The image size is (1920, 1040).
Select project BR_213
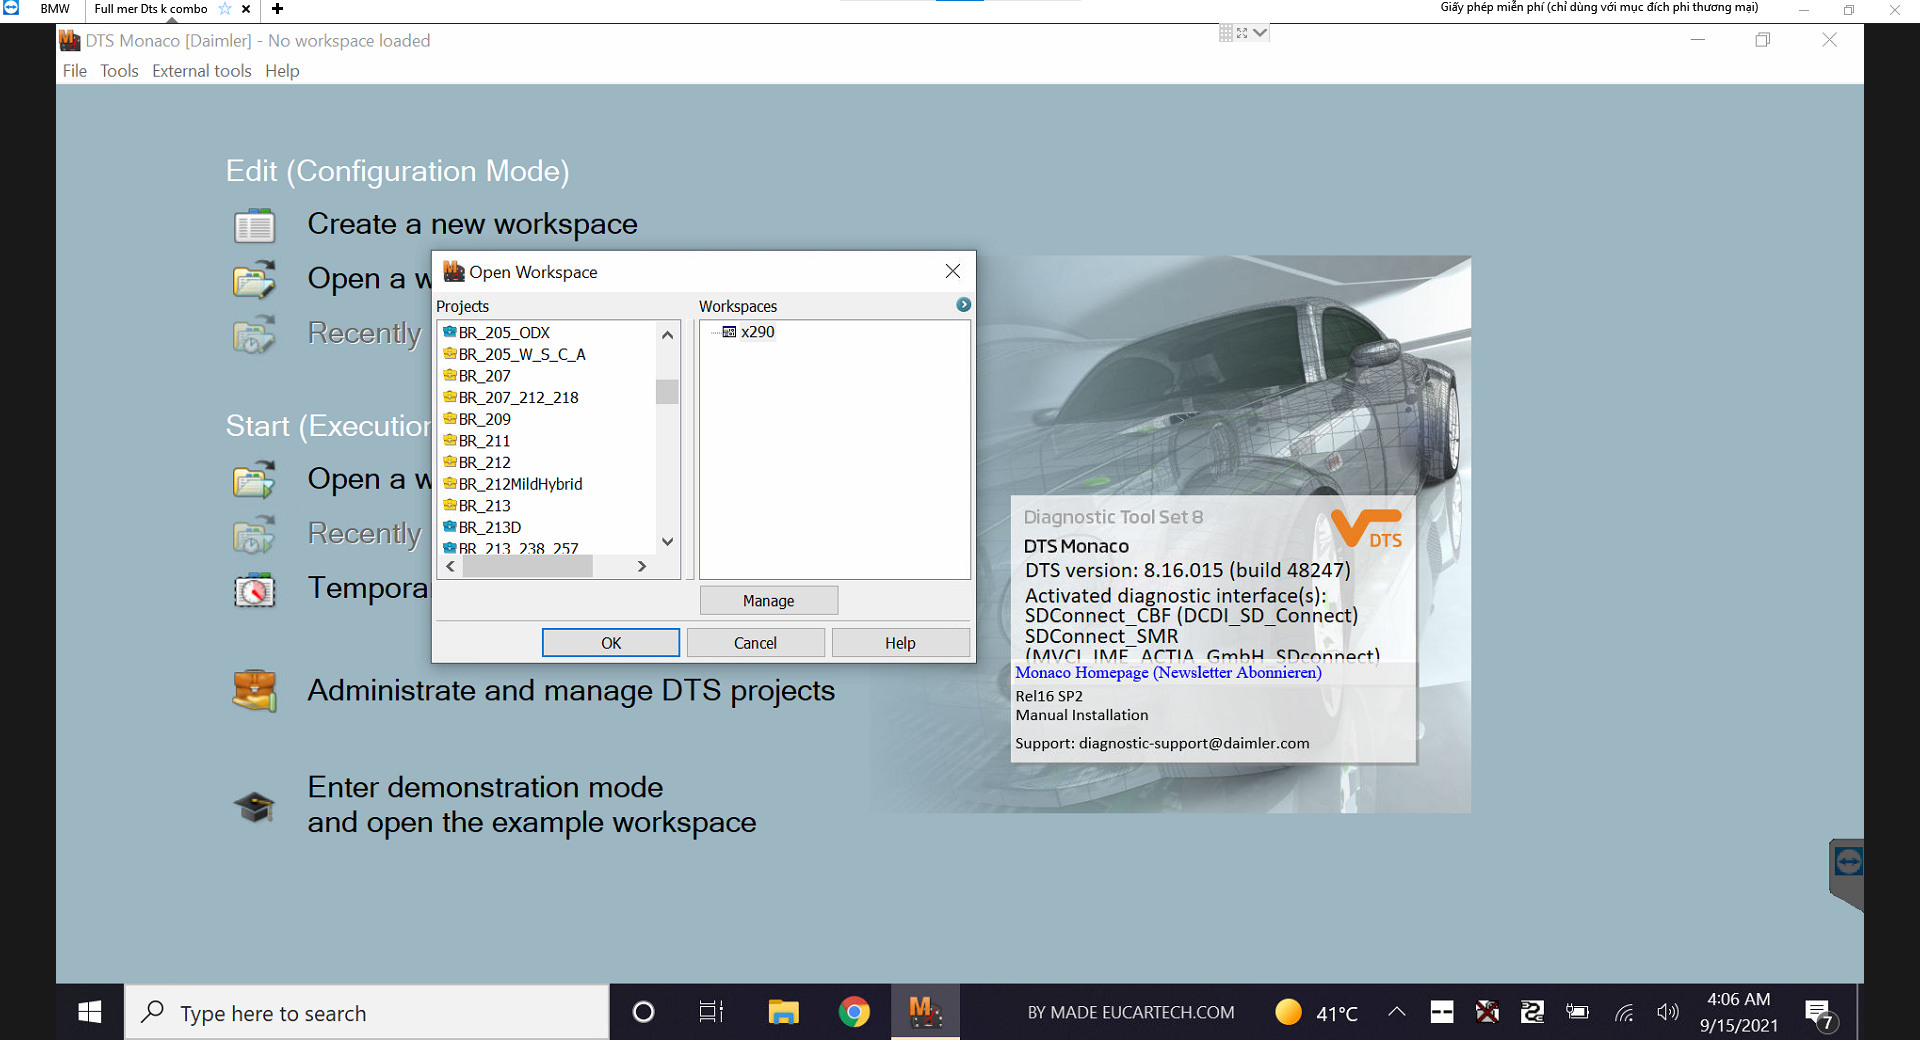[484, 506]
